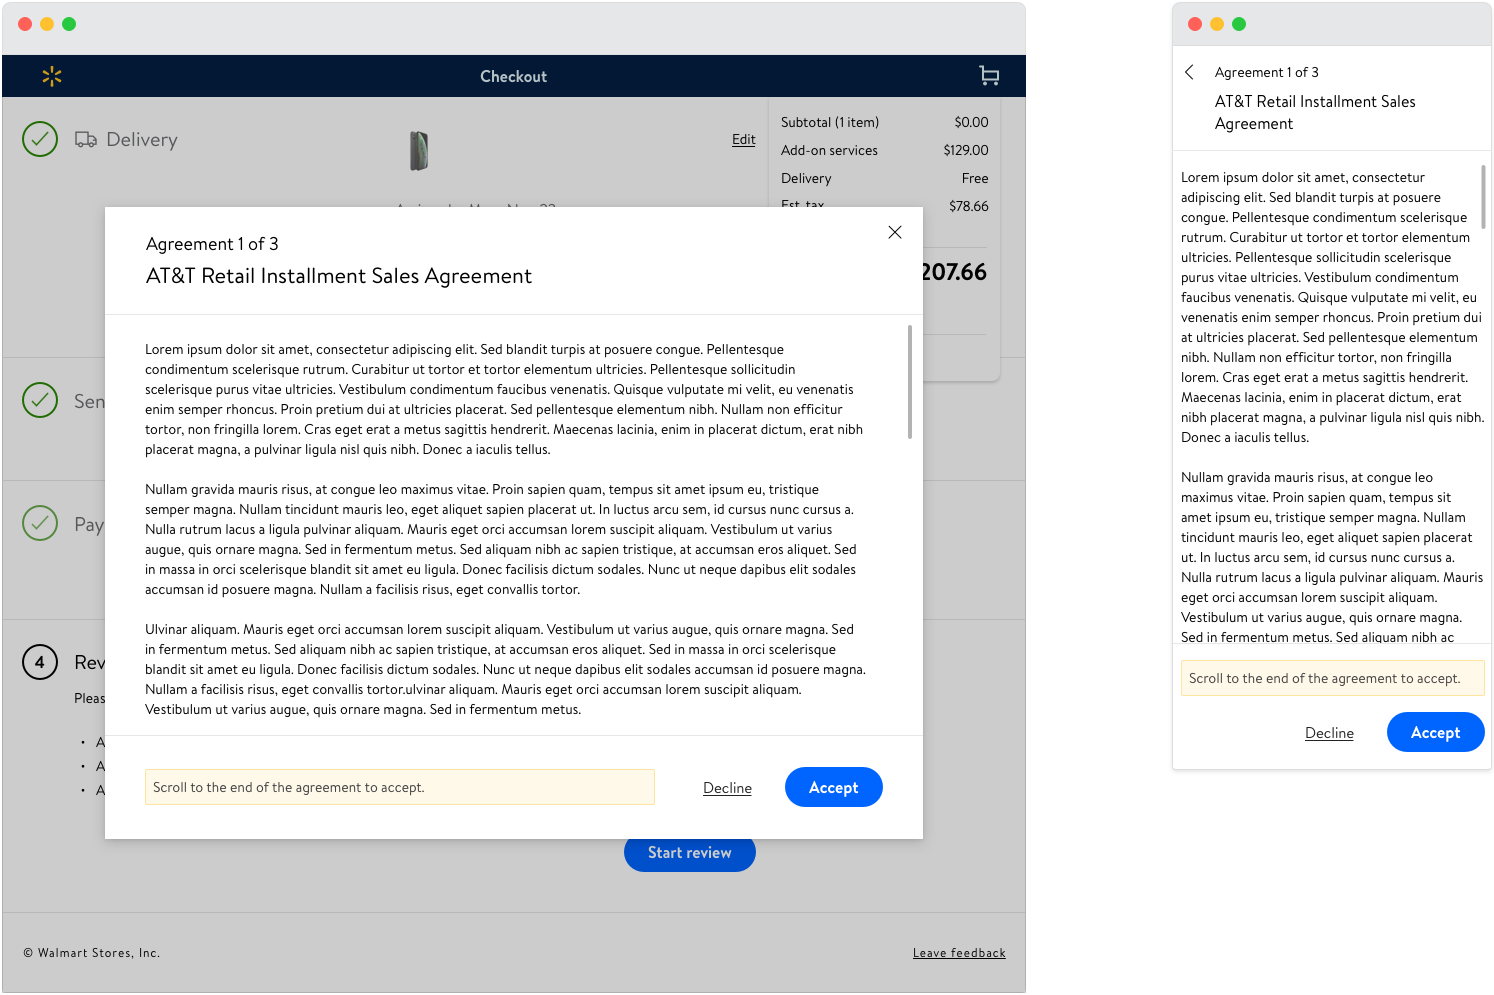Click the payment step green checkmark
The width and height of the screenshot is (1494, 995).
(x=40, y=523)
